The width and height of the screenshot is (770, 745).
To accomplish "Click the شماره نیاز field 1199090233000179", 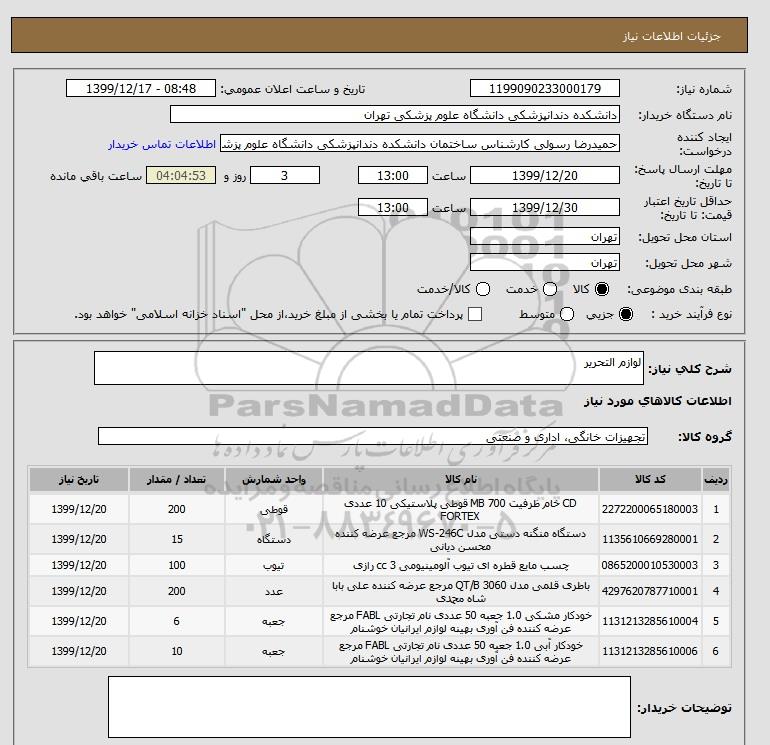I will coord(545,88).
